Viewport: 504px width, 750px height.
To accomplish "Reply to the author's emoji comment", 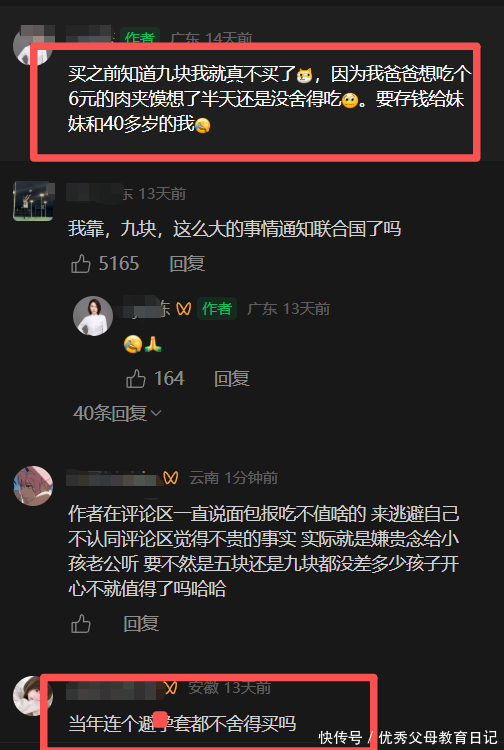I will pos(231,379).
